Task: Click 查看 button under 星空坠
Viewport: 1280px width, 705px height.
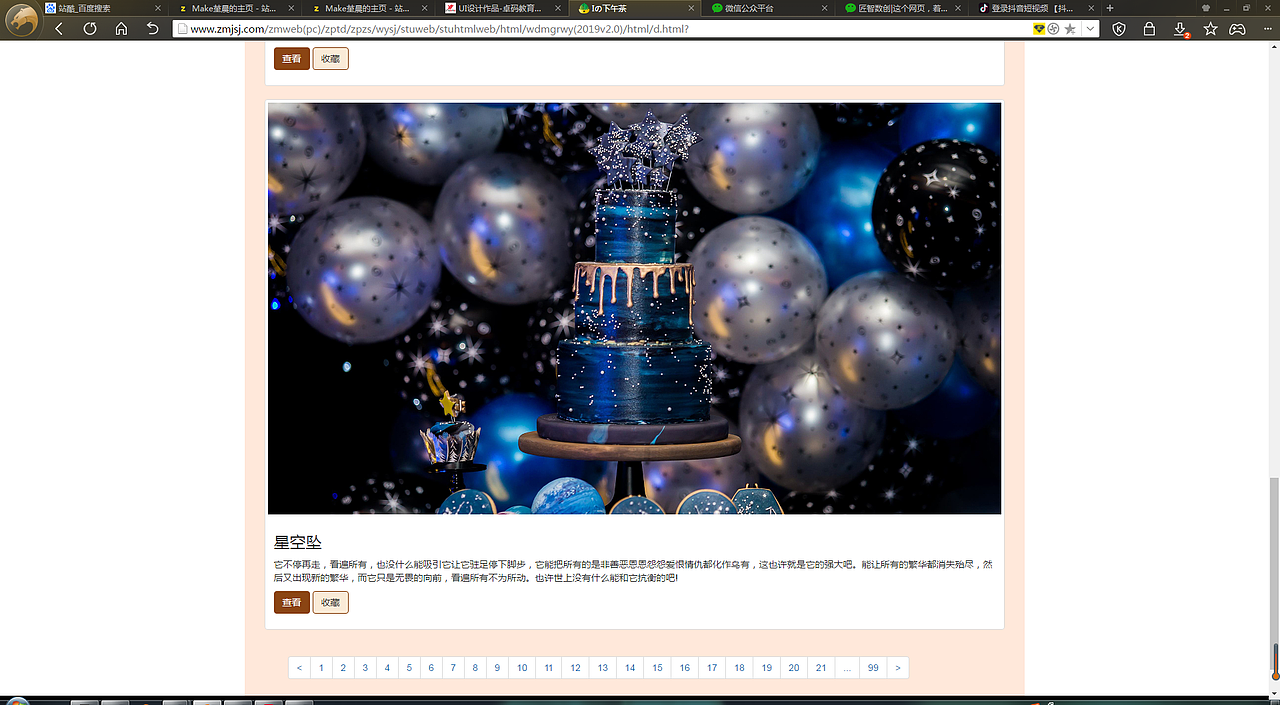Action: (x=292, y=603)
